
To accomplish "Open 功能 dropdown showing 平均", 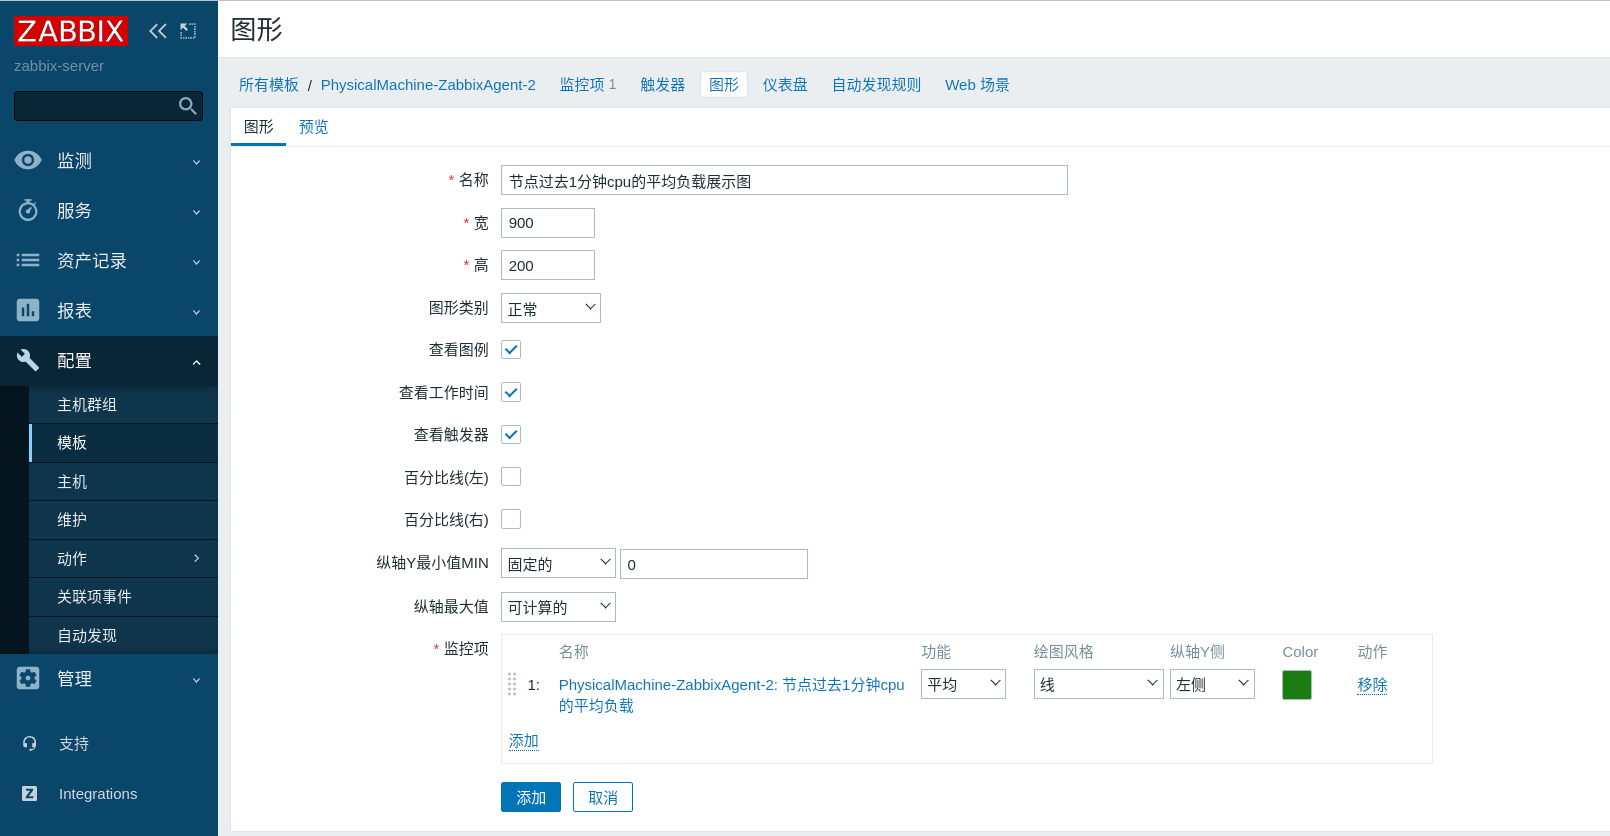I will (x=963, y=684).
